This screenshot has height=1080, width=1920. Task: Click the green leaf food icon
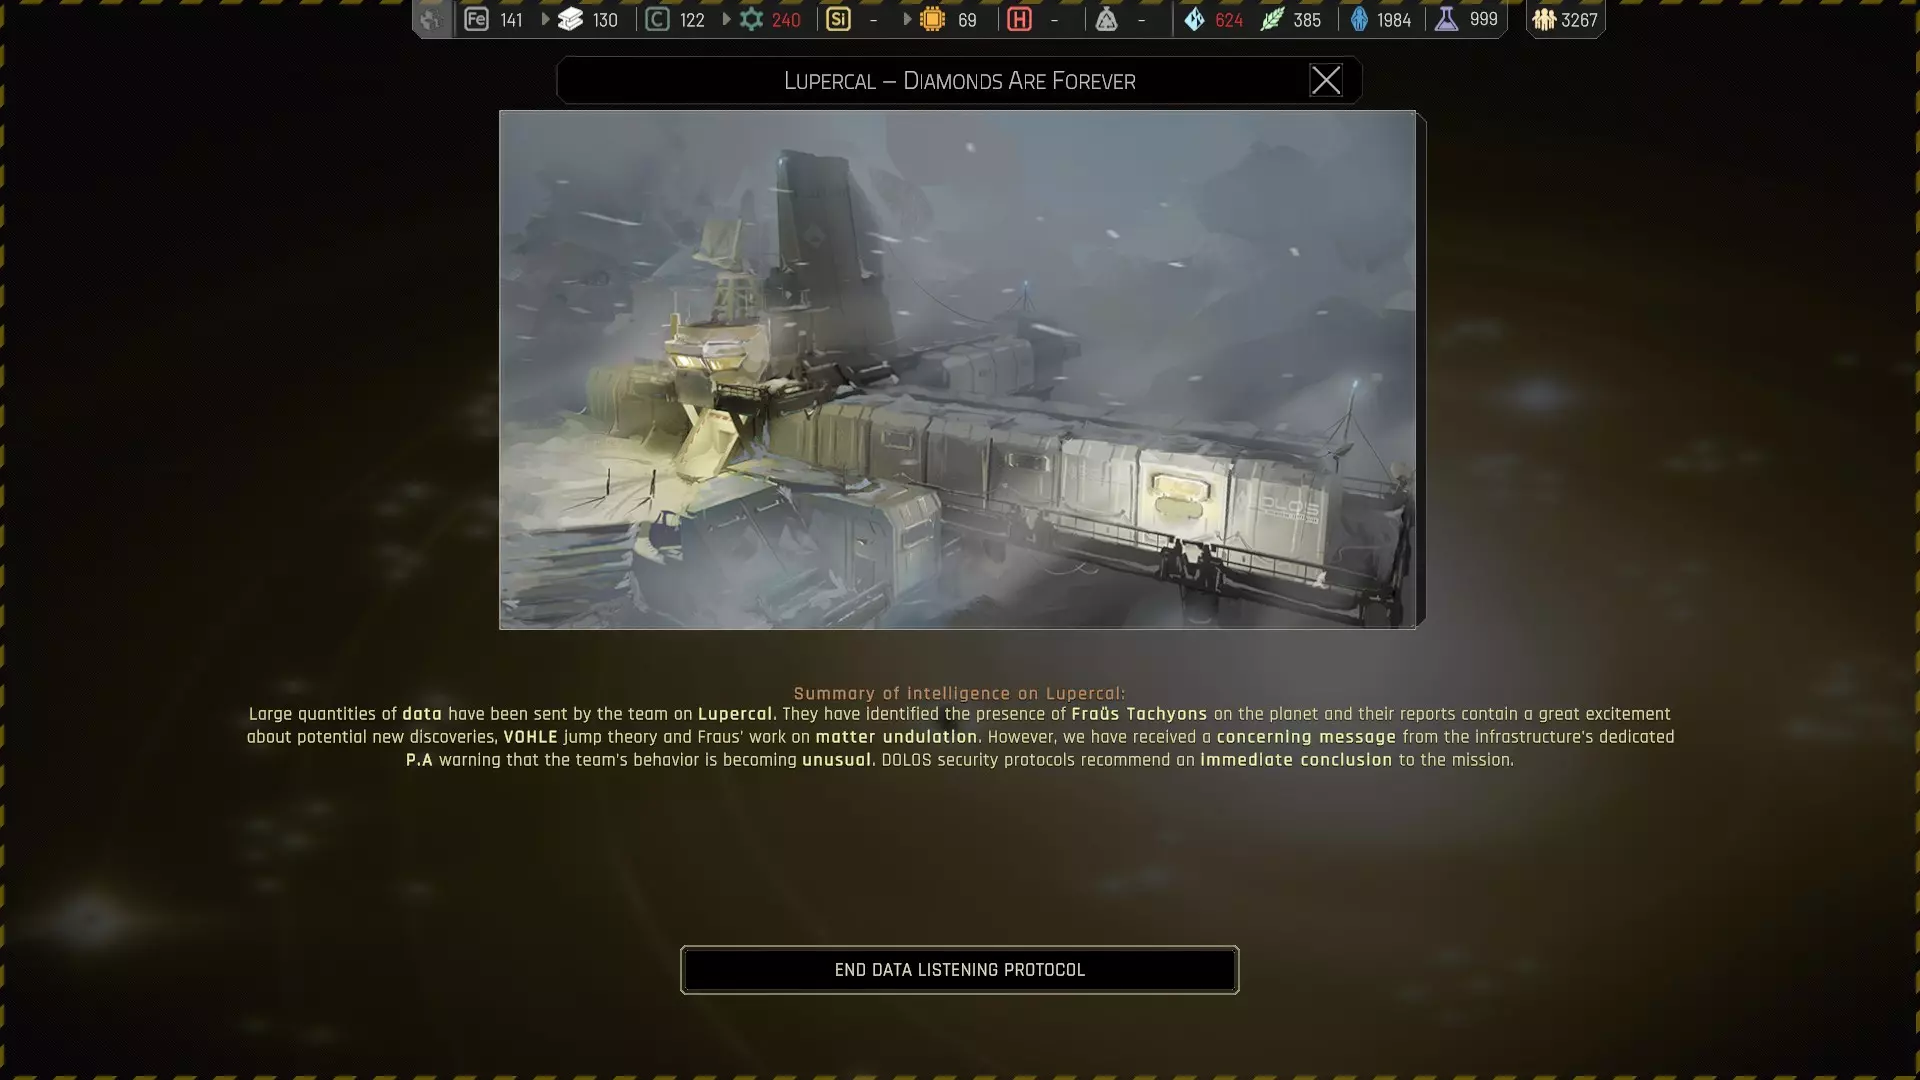1271,19
